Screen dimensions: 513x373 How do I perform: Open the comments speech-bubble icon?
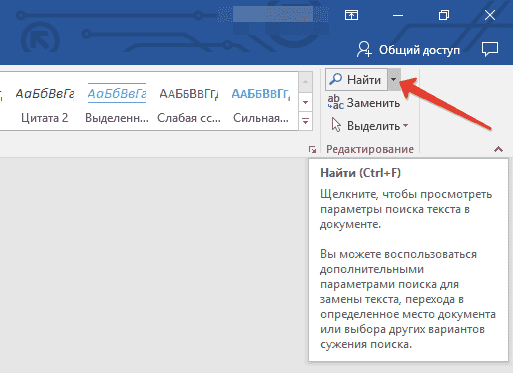(490, 49)
